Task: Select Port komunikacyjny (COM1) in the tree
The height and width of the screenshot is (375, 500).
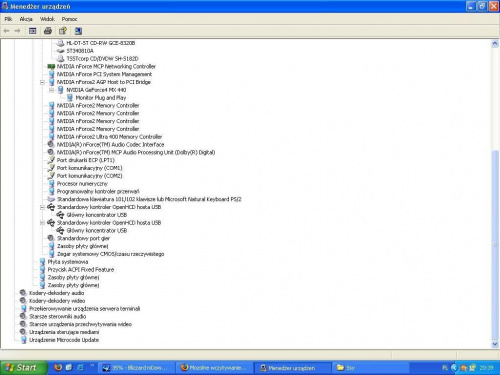Action: click(x=89, y=168)
